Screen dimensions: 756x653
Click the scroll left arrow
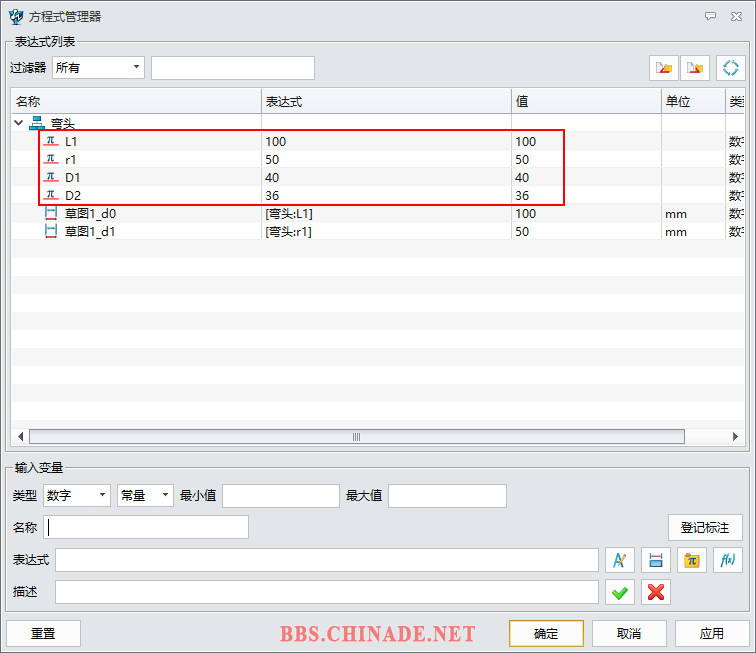point(20,436)
